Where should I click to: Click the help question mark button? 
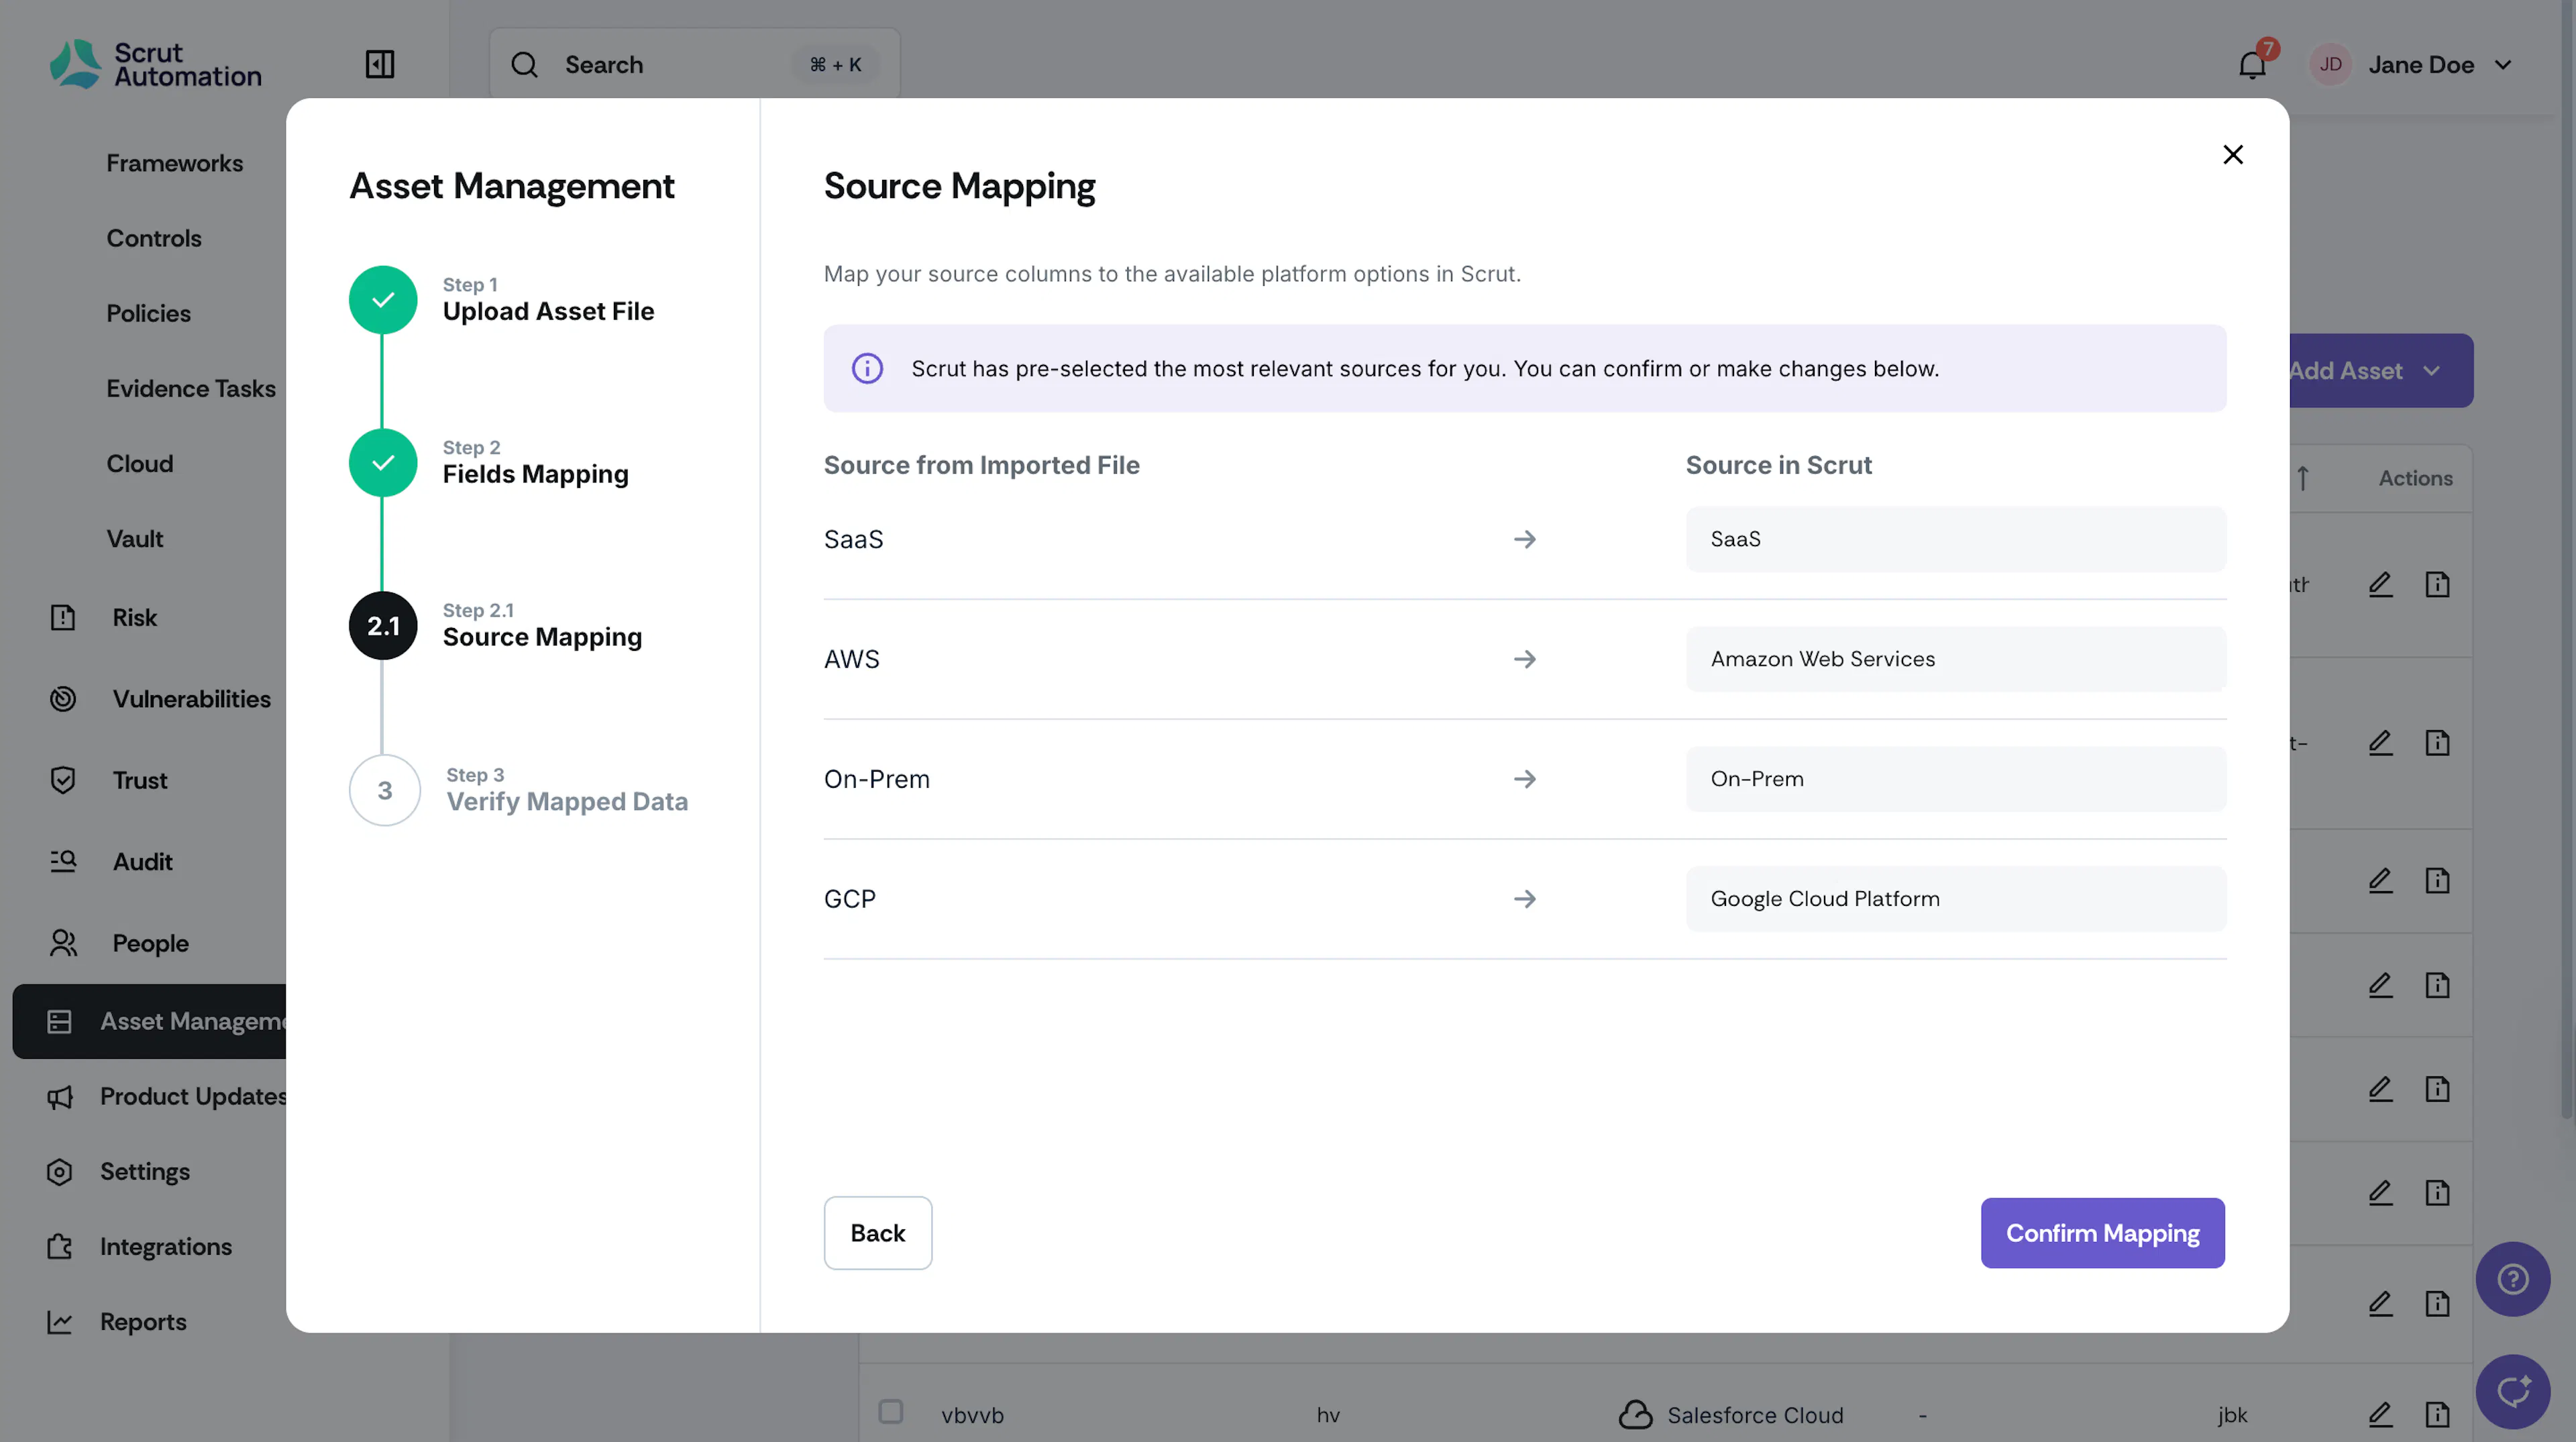pos(2513,1279)
